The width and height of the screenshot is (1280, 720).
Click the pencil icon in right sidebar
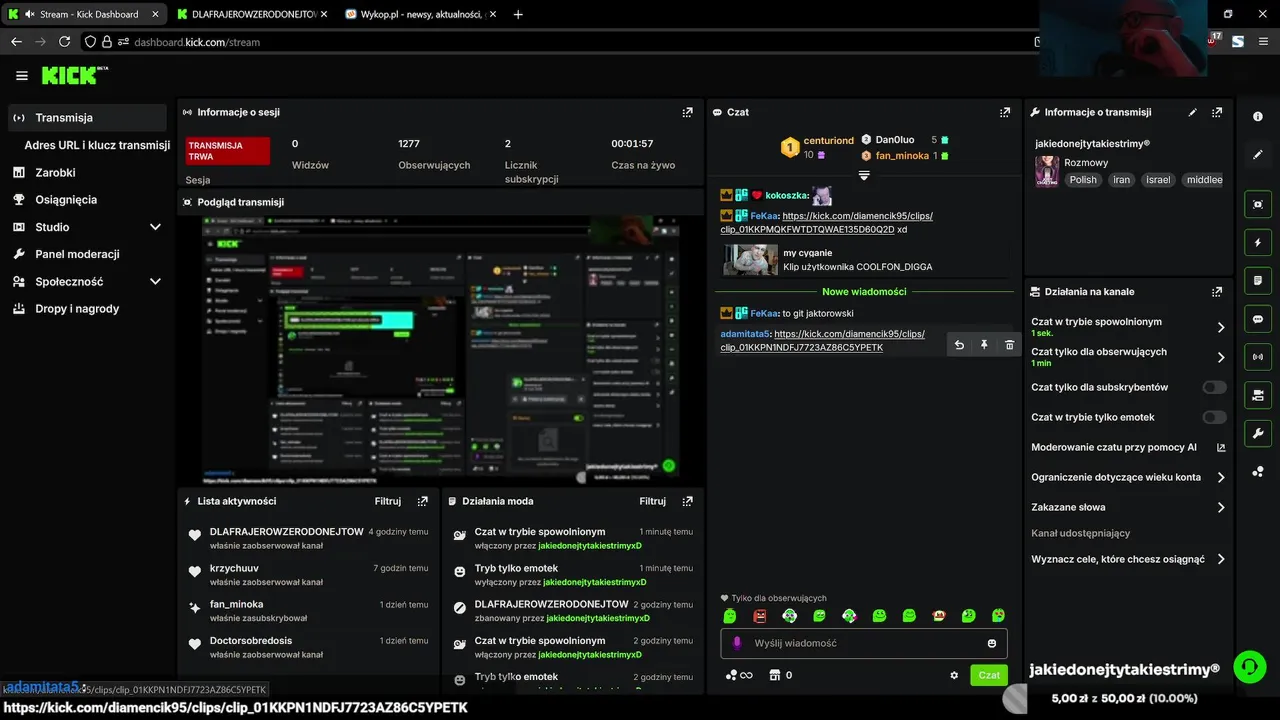pos(1258,155)
